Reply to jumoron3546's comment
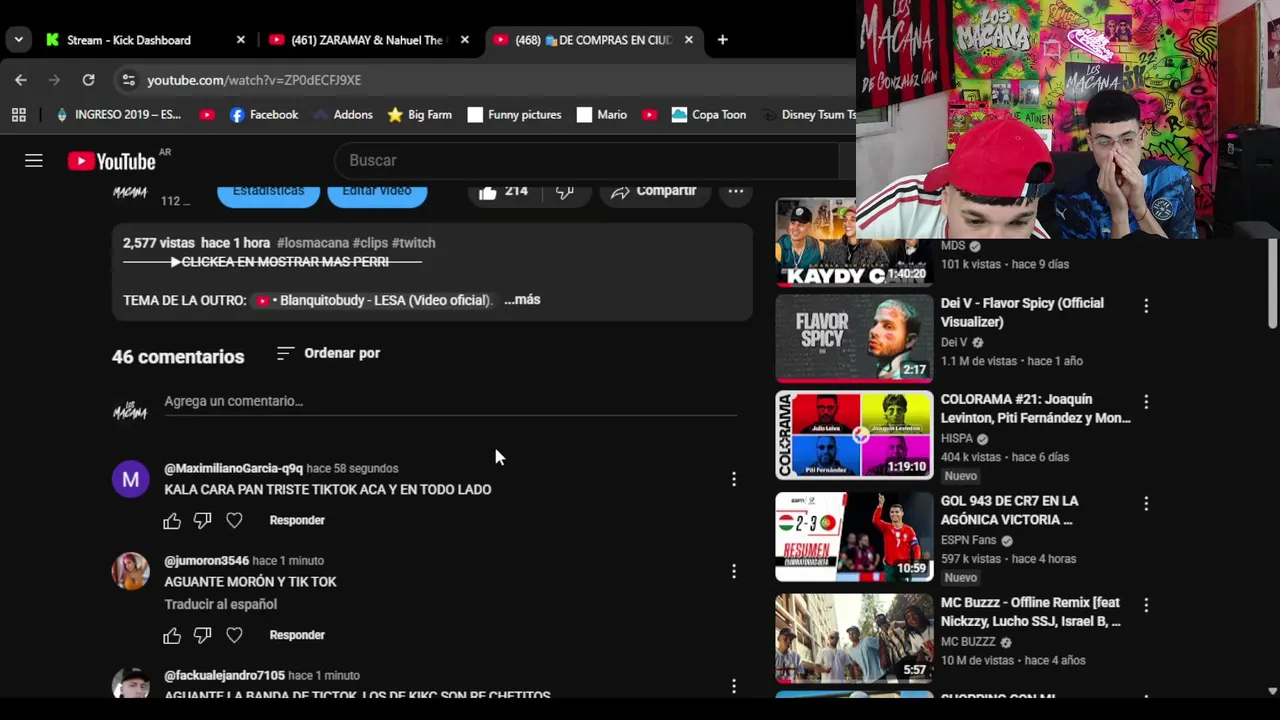Screen dimensions: 1280x720 click(x=297, y=635)
